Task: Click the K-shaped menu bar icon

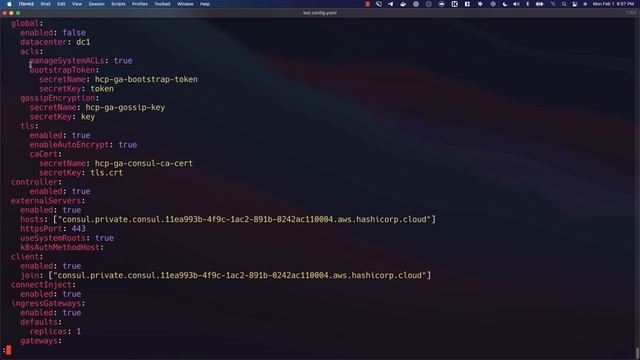Action: (454, 4)
